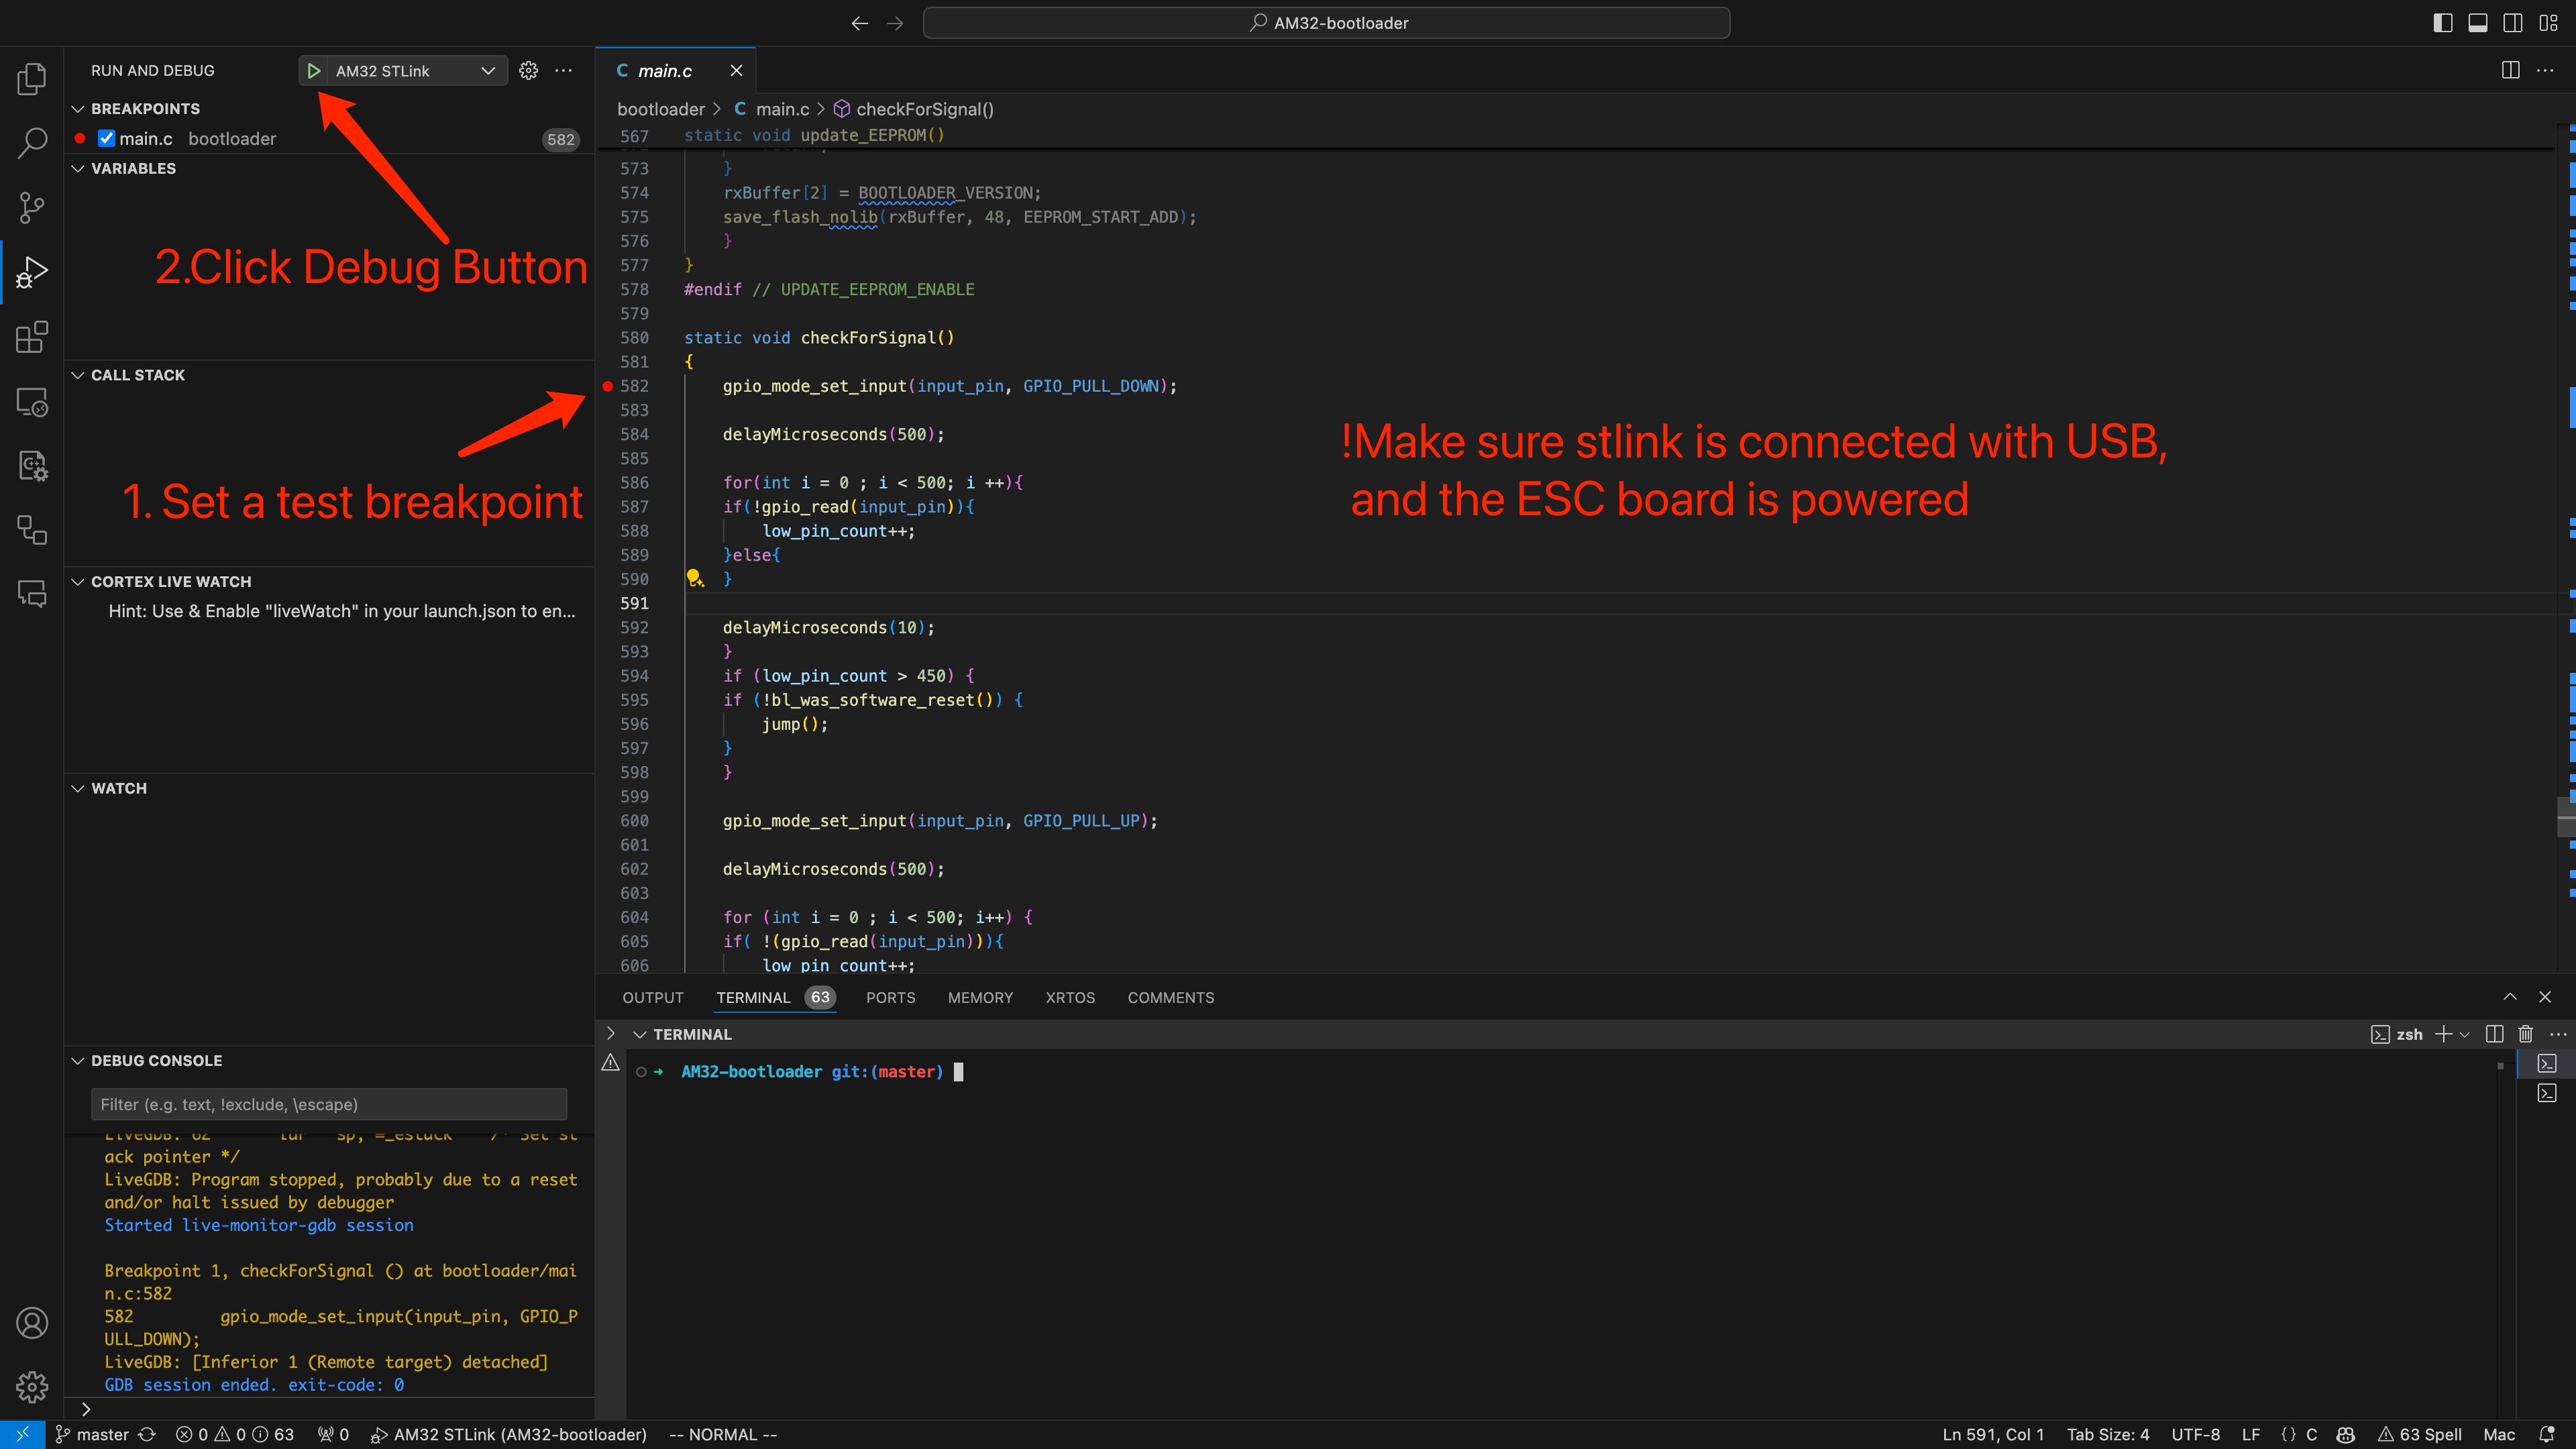
Task: Collapse TERMINAL group header
Action: click(640, 1034)
